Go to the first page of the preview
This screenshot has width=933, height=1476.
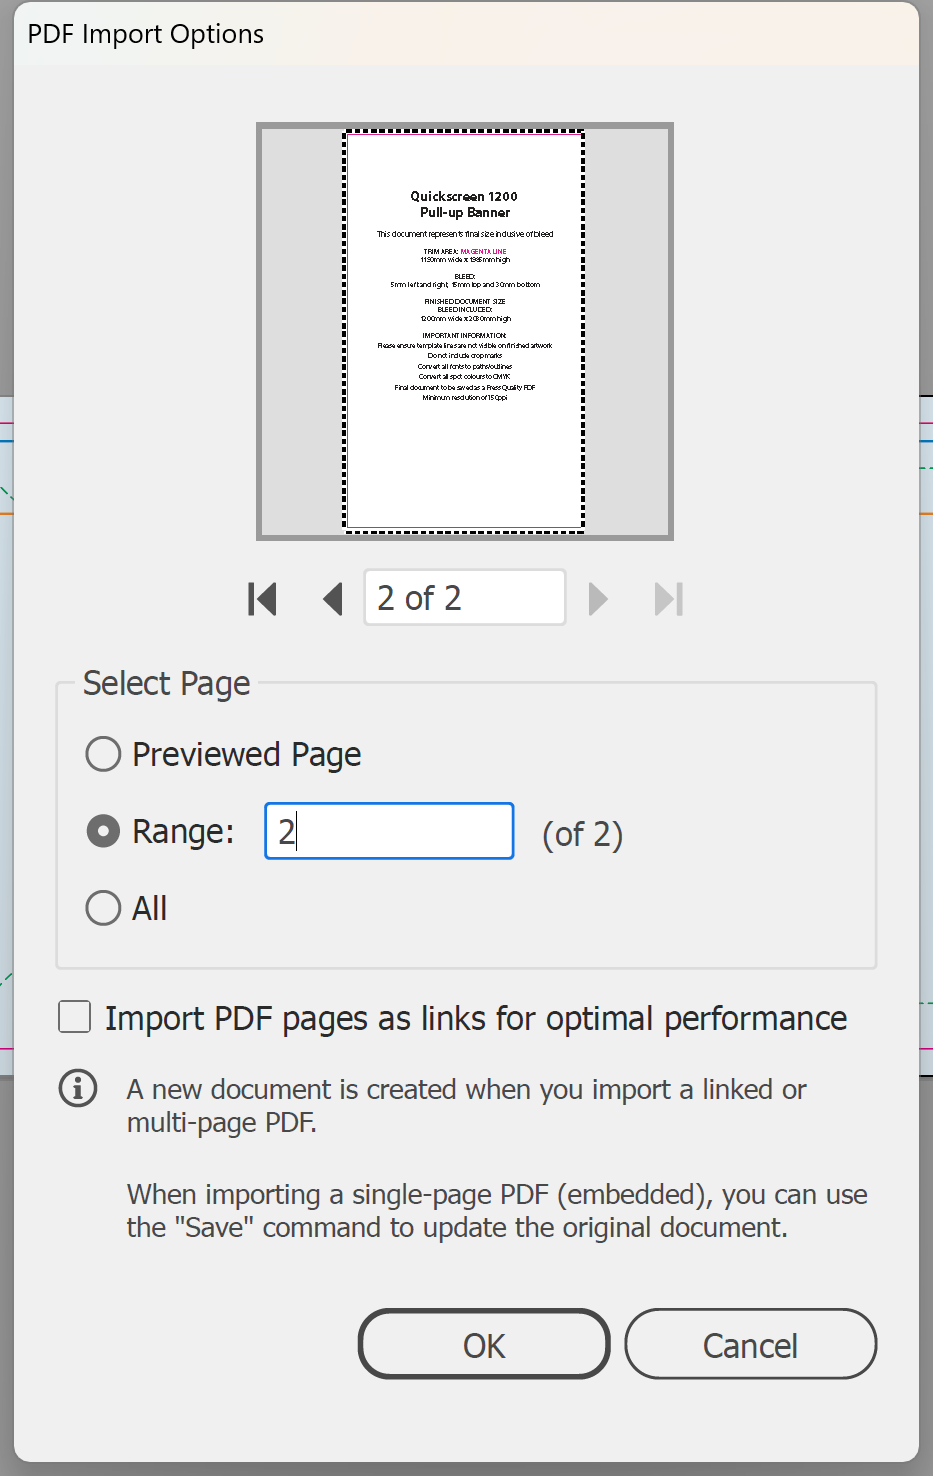tap(262, 599)
